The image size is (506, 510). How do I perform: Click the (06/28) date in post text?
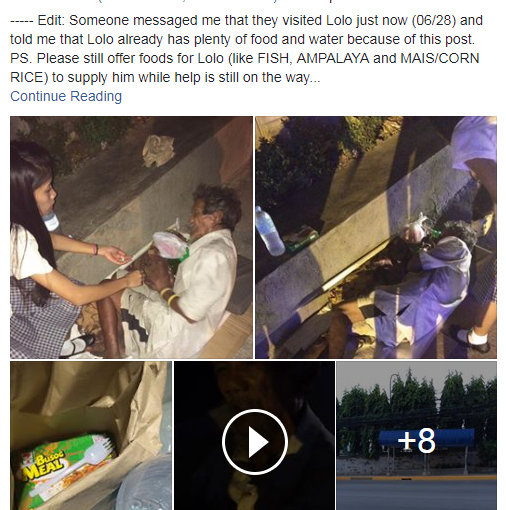pos(434,21)
